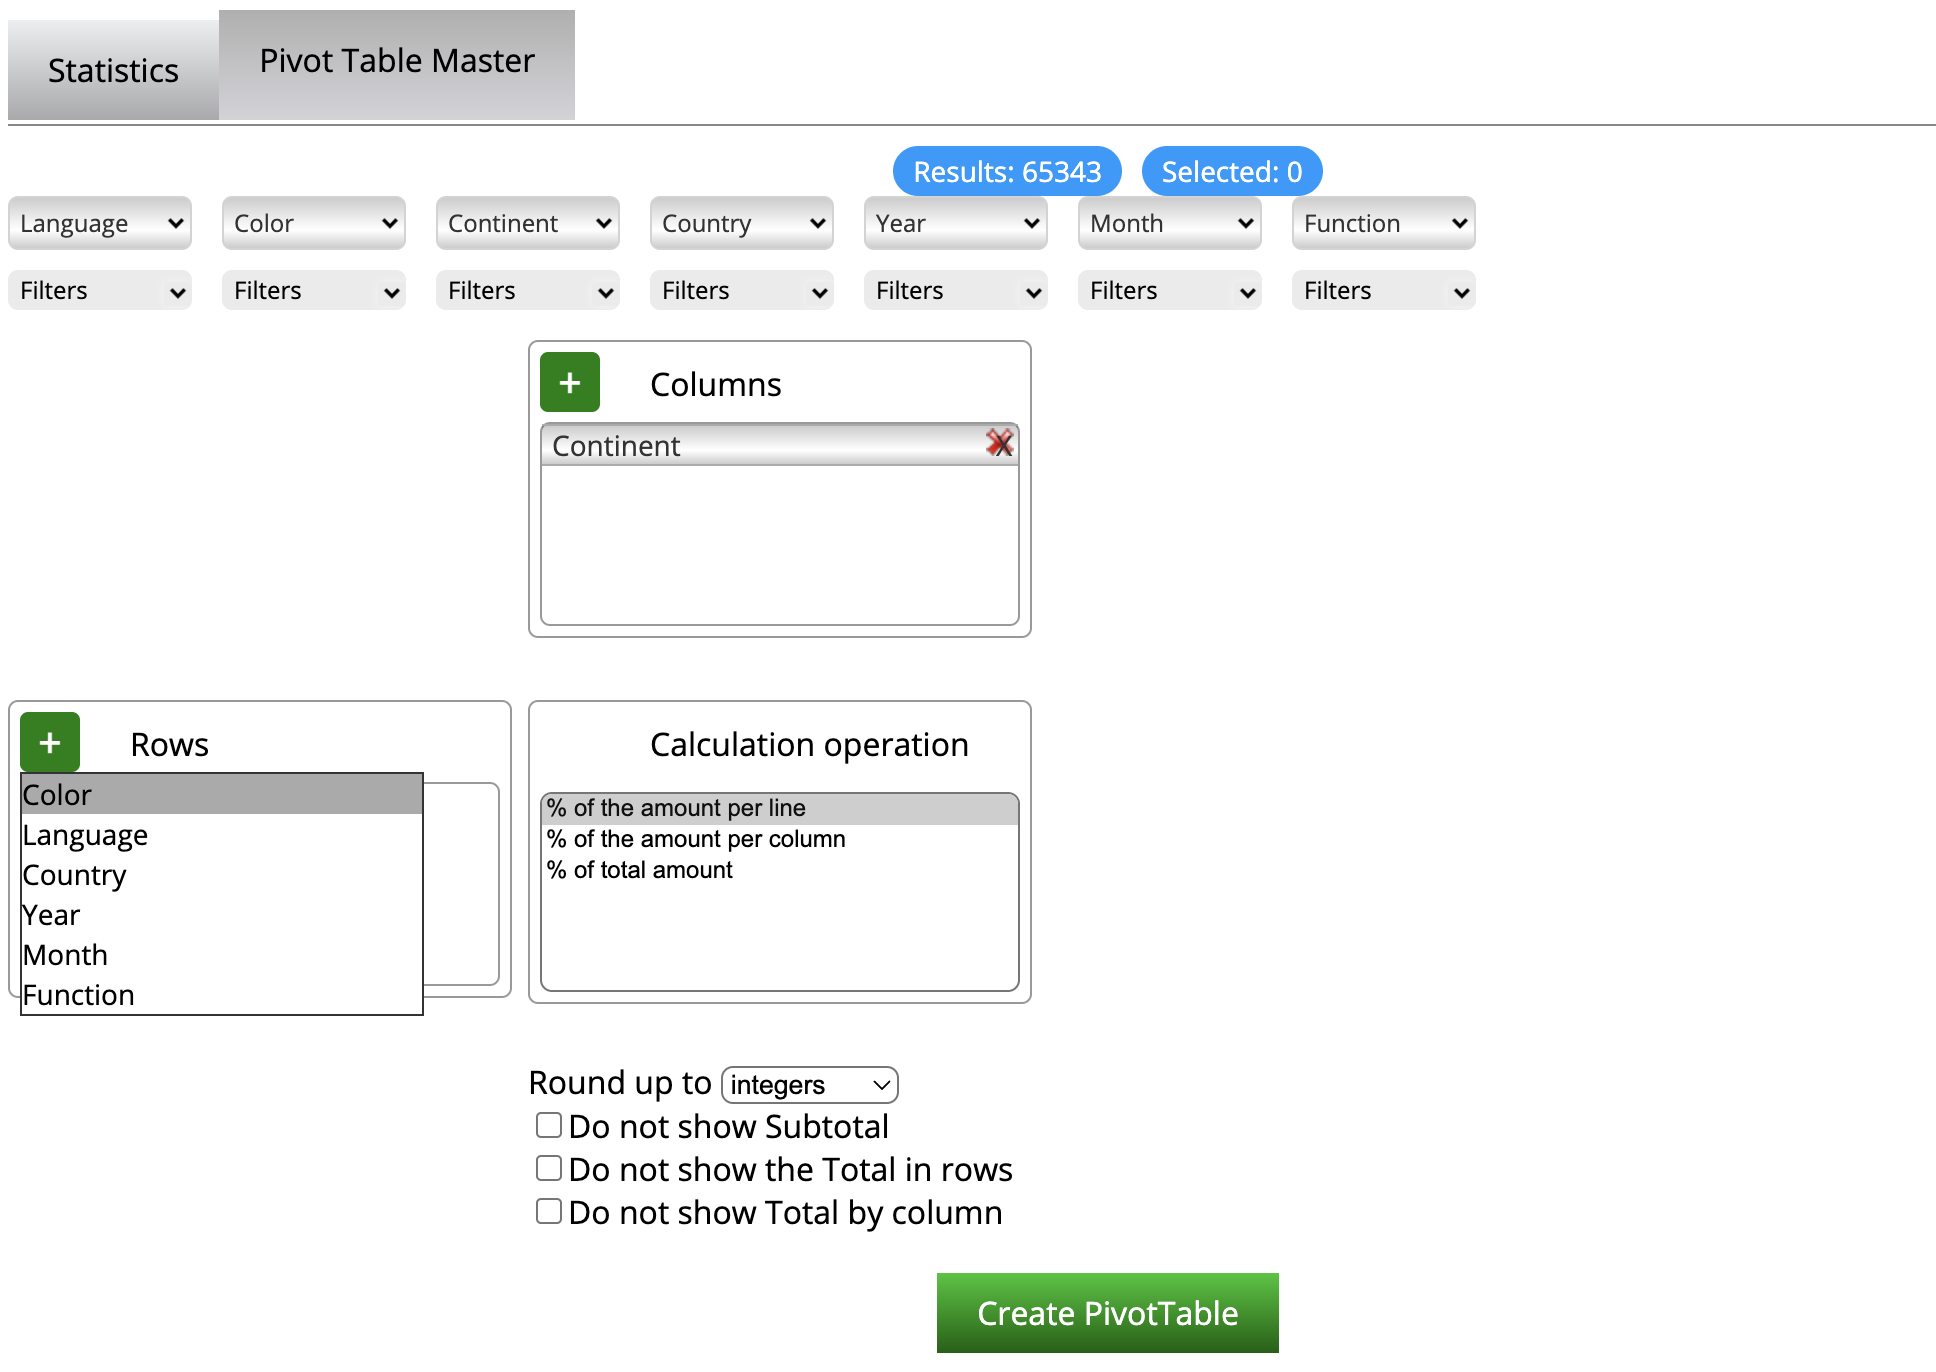Image resolution: width=1936 pixels, height=1372 pixels.
Task: Open the Year dropdown
Action: pos(956,223)
